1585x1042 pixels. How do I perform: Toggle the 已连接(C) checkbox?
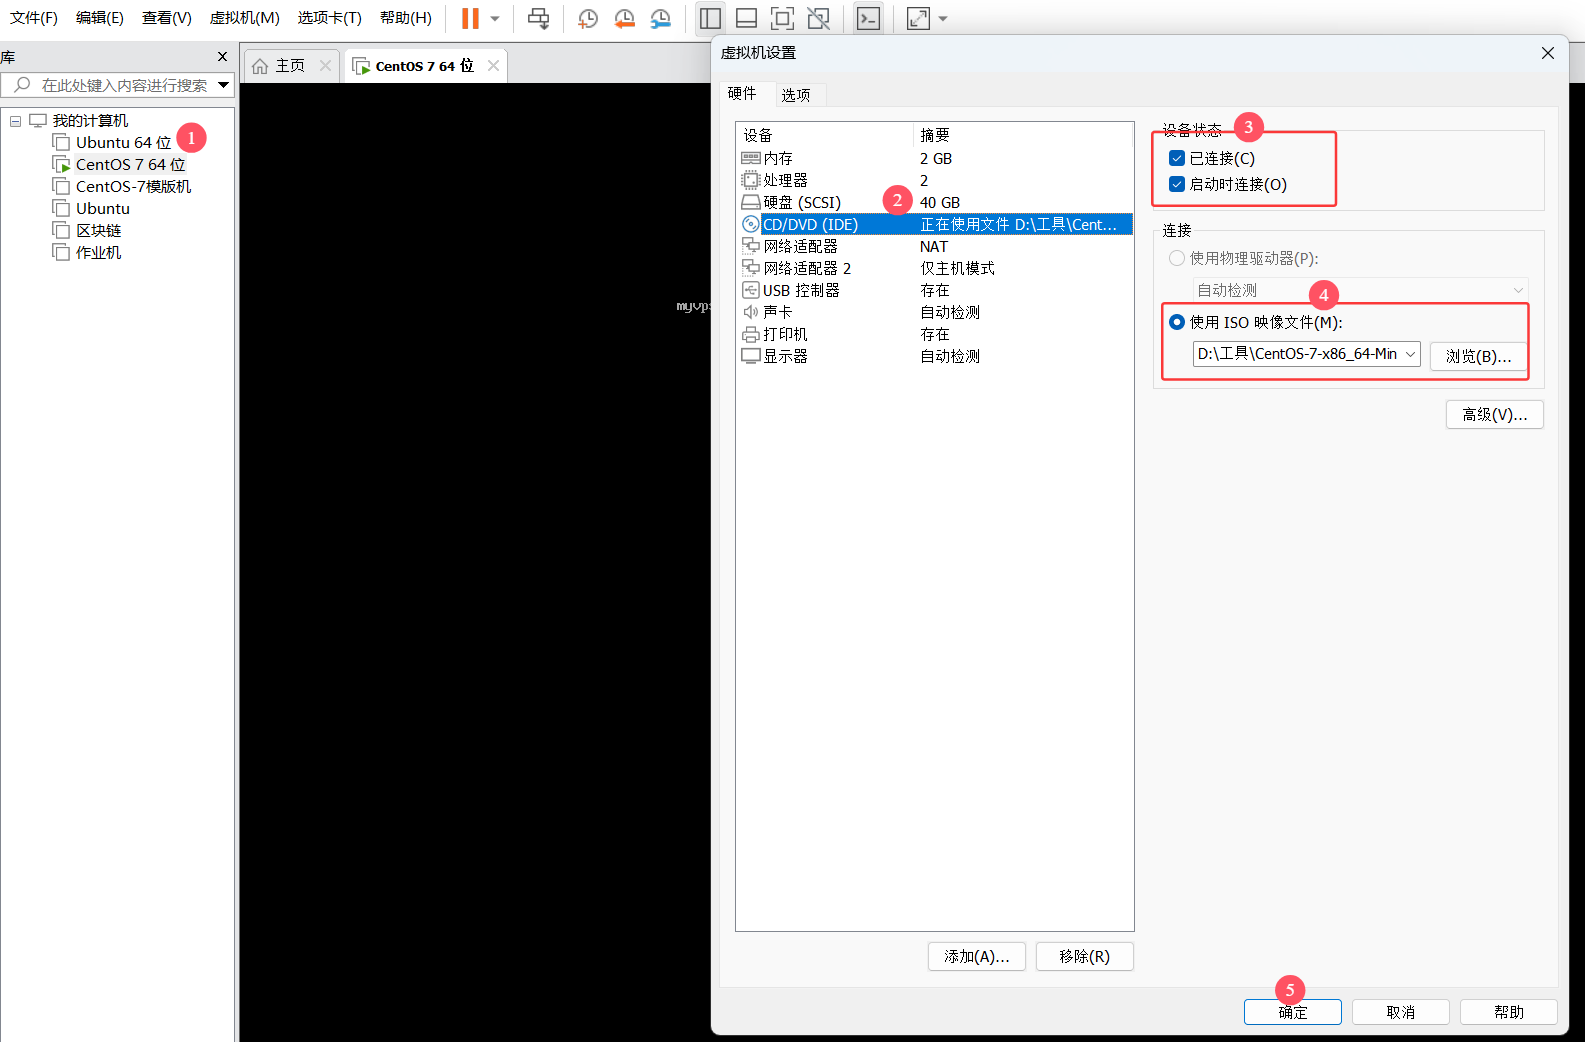pos(1177,158)
